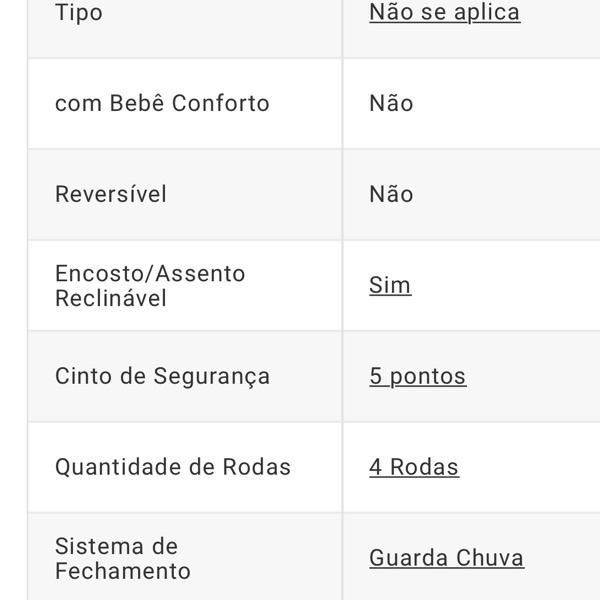The image size is (600, 600).
Task: Click the 'Sim' link for Reclinável
Action: pos(390,285)
